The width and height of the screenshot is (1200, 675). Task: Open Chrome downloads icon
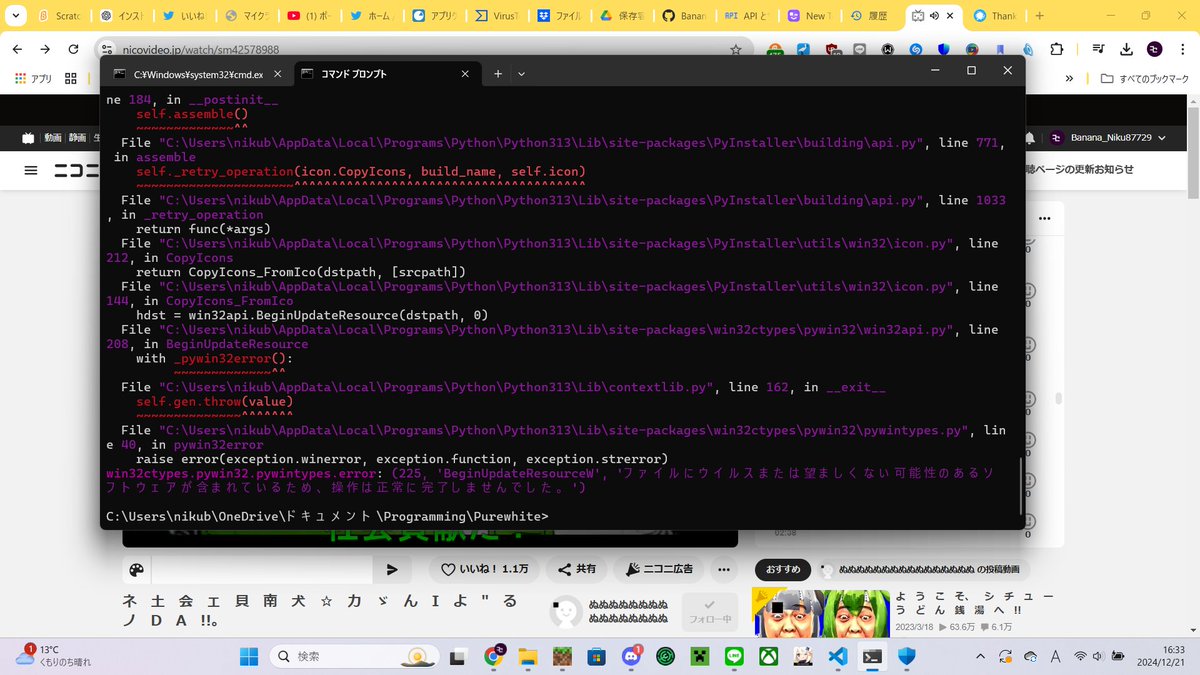point(1127,49)
